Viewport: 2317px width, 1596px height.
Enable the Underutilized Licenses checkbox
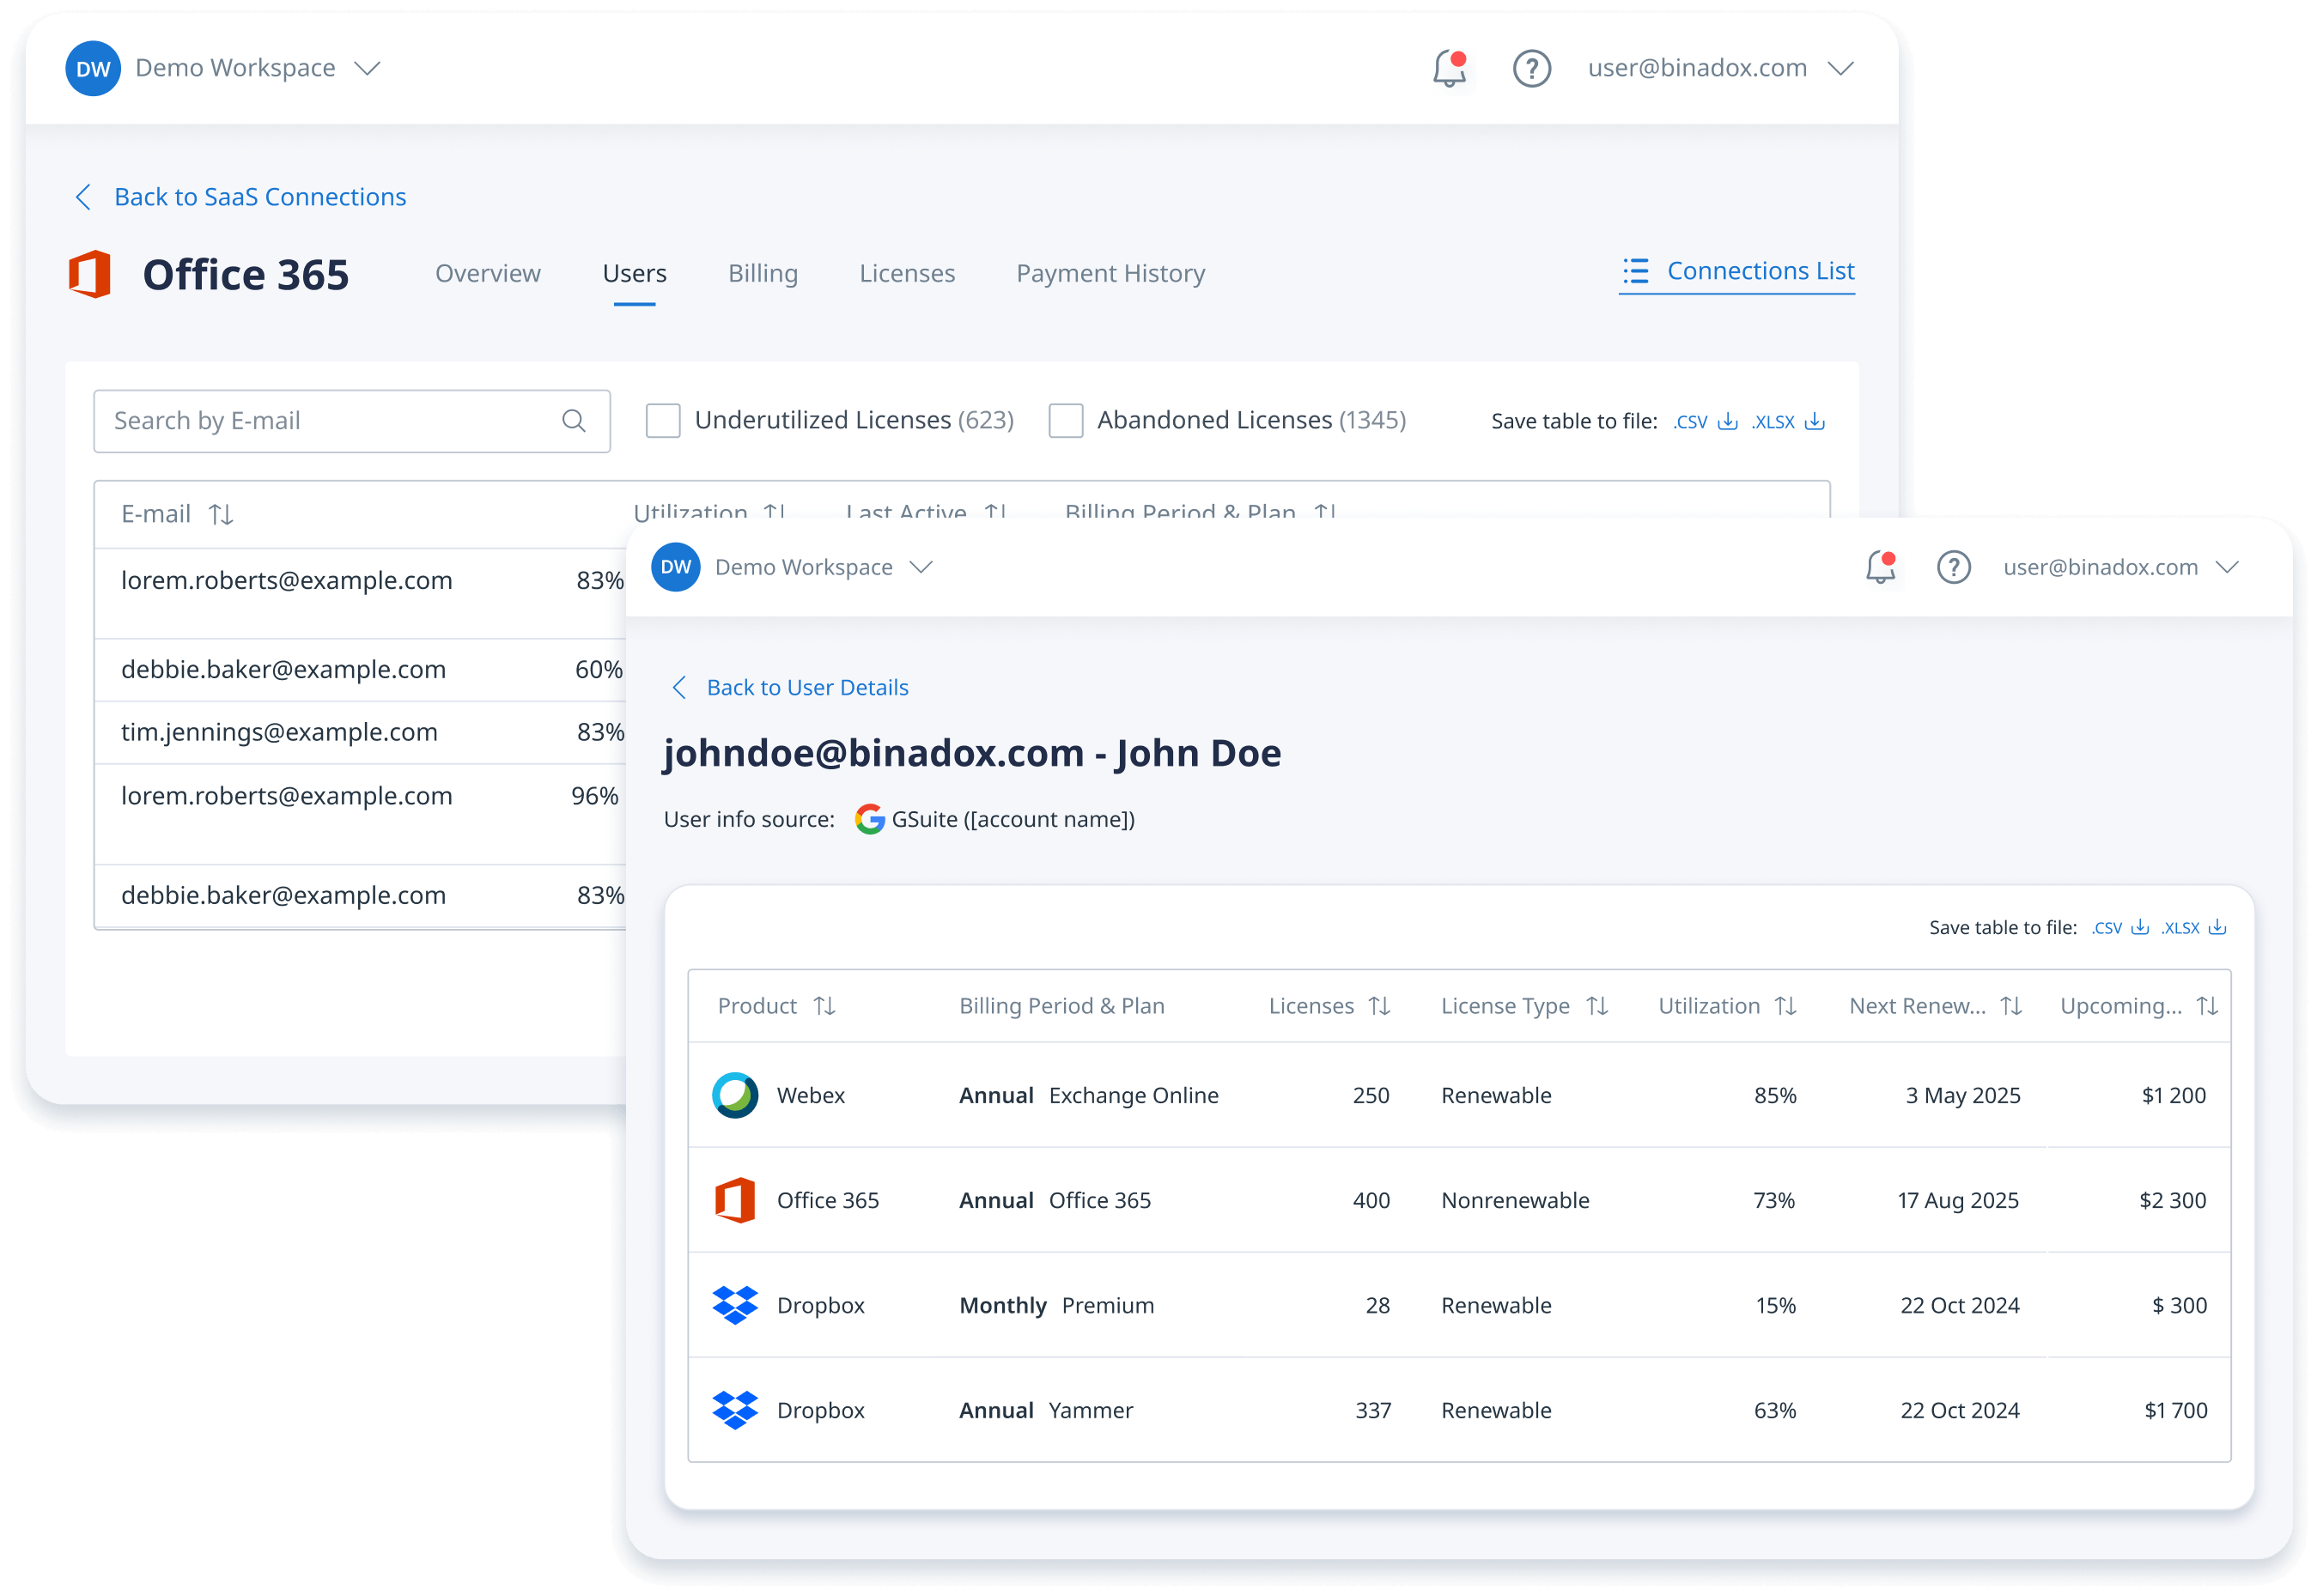tap(662, 421)
